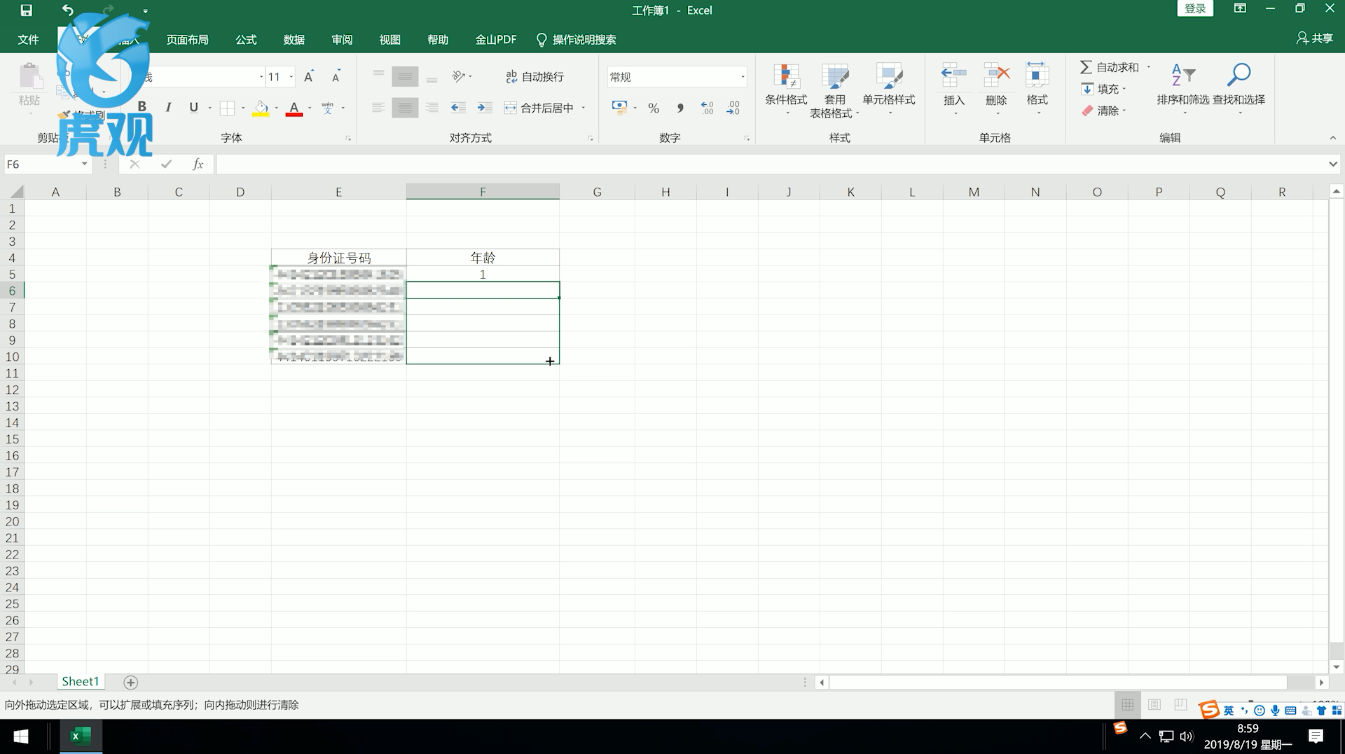Click 删除 delete cells button
The height and width of the screenshot is (754, 1345).
coord(996,88)
